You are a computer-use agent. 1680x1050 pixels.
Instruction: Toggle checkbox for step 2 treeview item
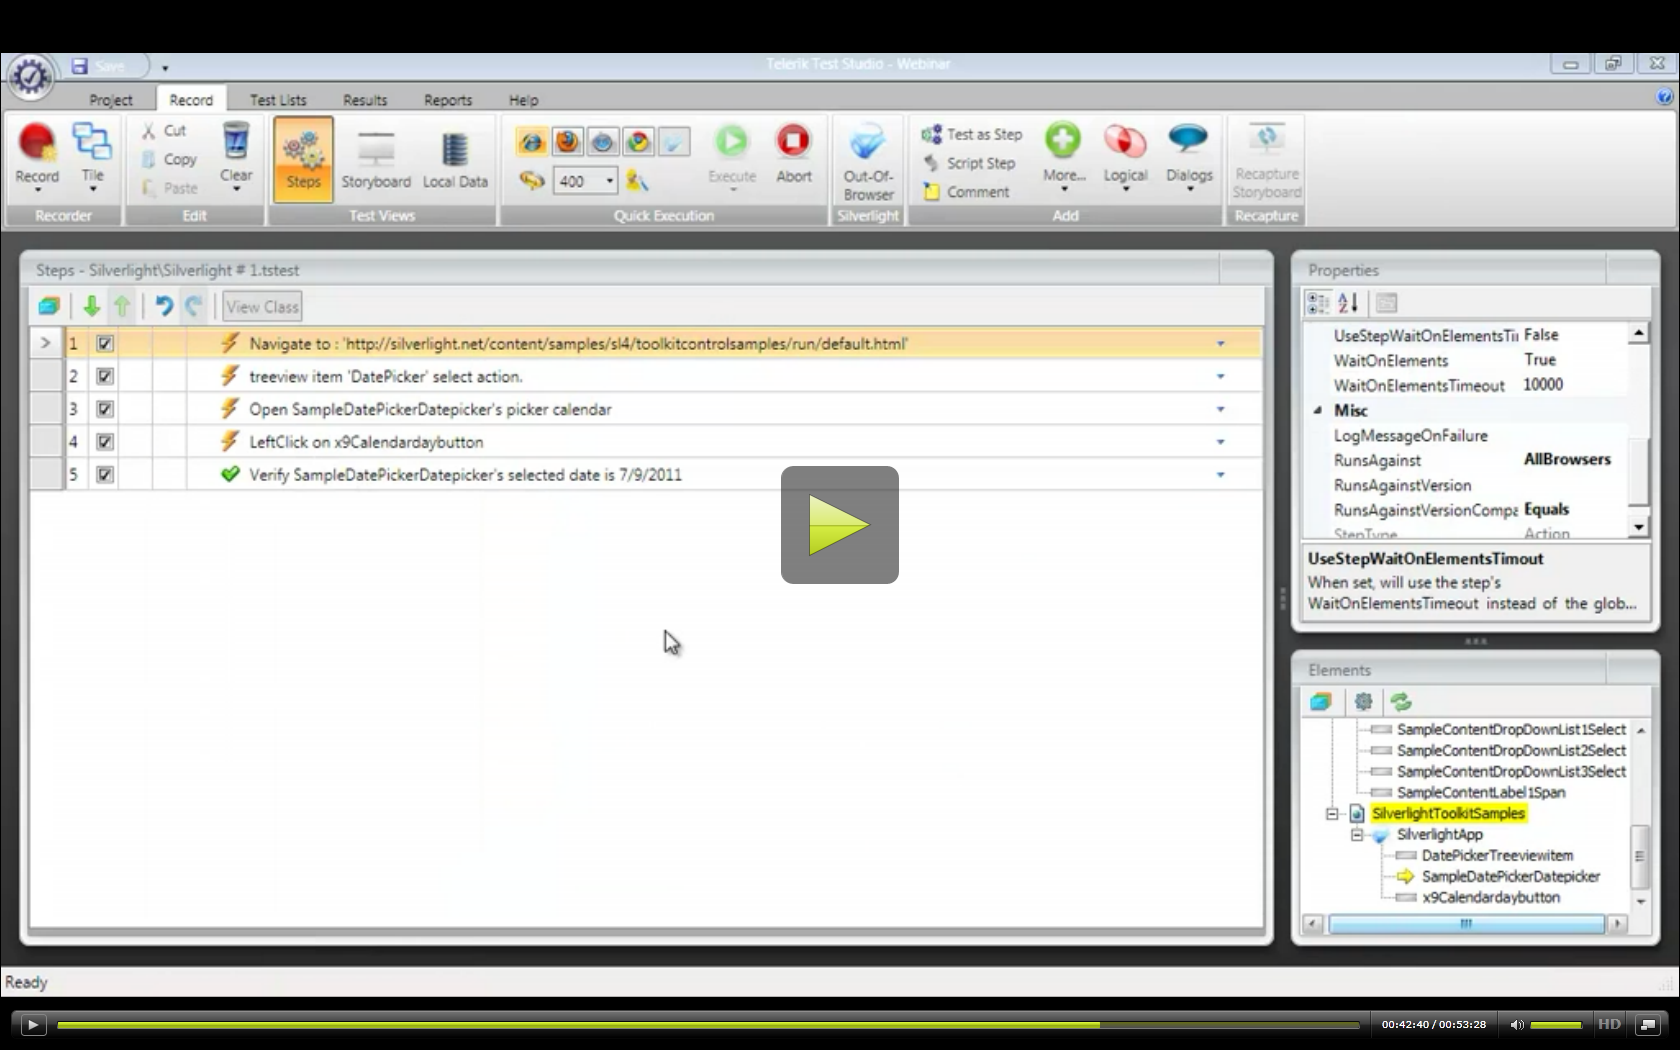click(x=105, y=377)
